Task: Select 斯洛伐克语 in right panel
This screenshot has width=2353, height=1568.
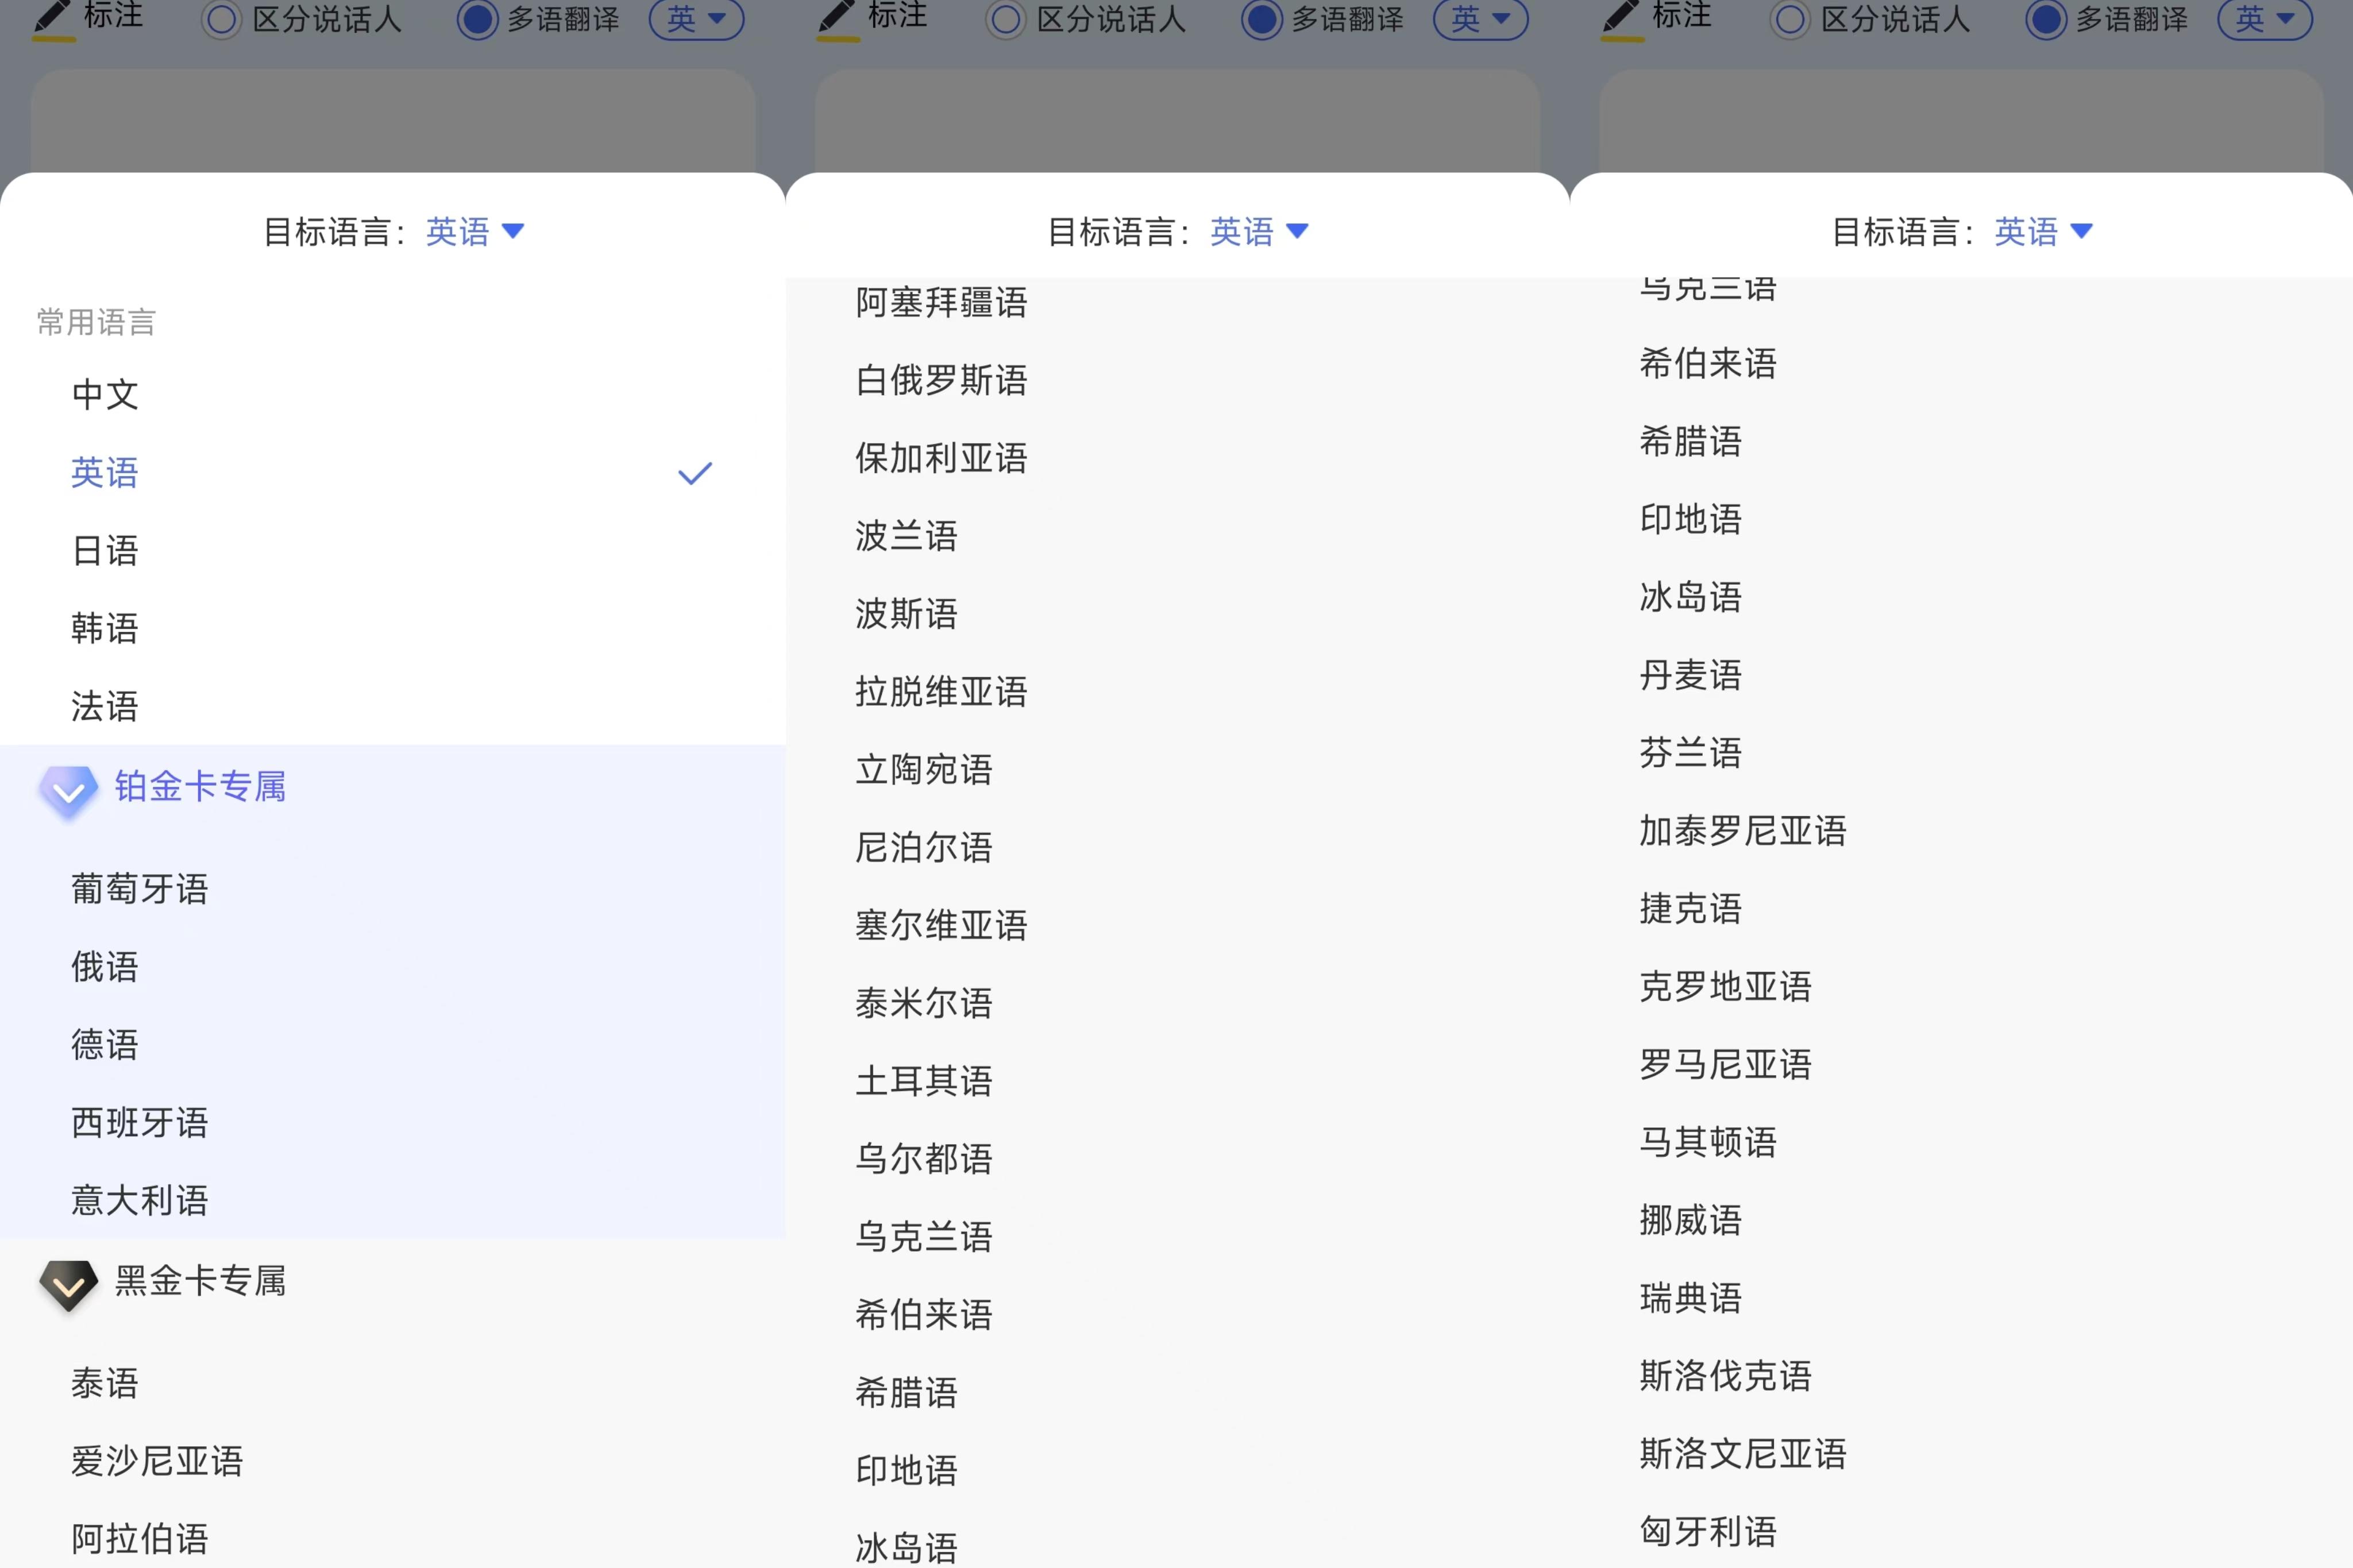Action: tap(1725, 1376)
